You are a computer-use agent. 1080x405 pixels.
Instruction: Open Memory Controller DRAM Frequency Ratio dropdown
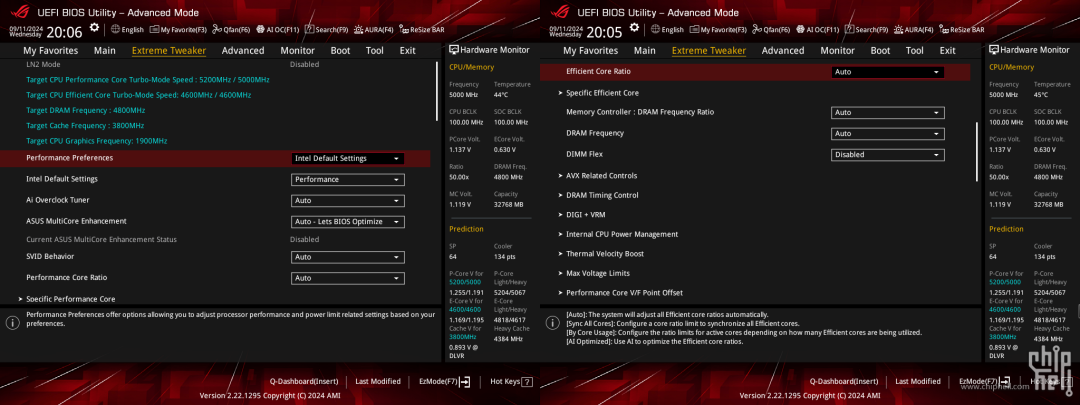coord(888,113)
